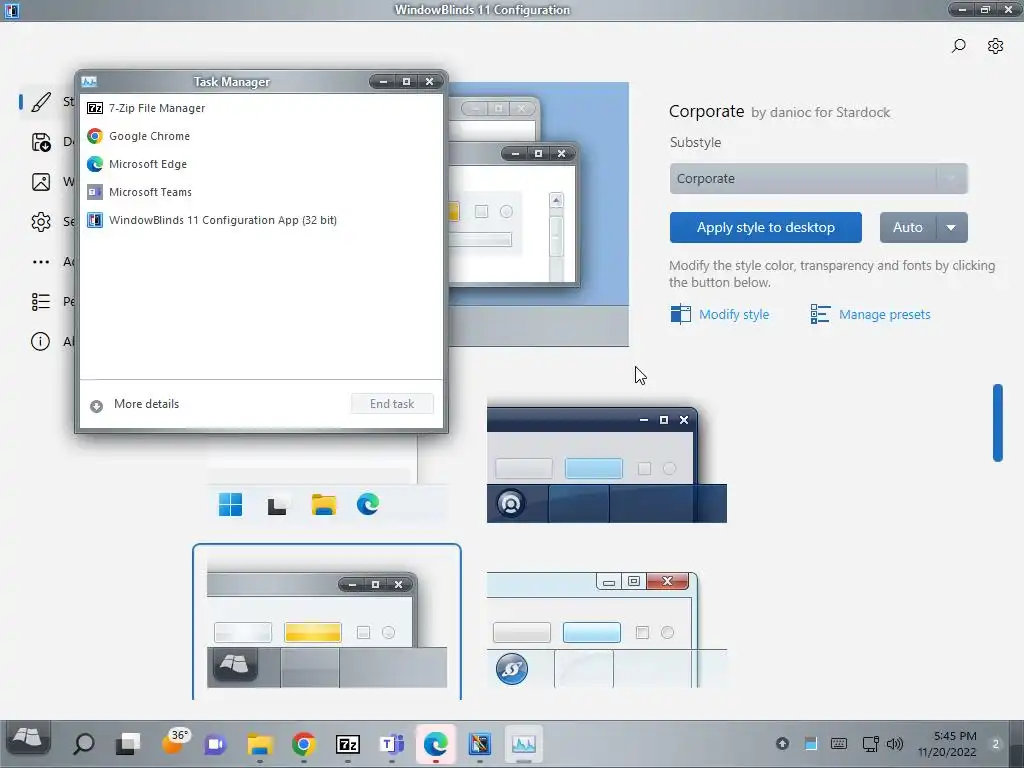Expand the Auto button dropdown arrow

tap(952, 227)
